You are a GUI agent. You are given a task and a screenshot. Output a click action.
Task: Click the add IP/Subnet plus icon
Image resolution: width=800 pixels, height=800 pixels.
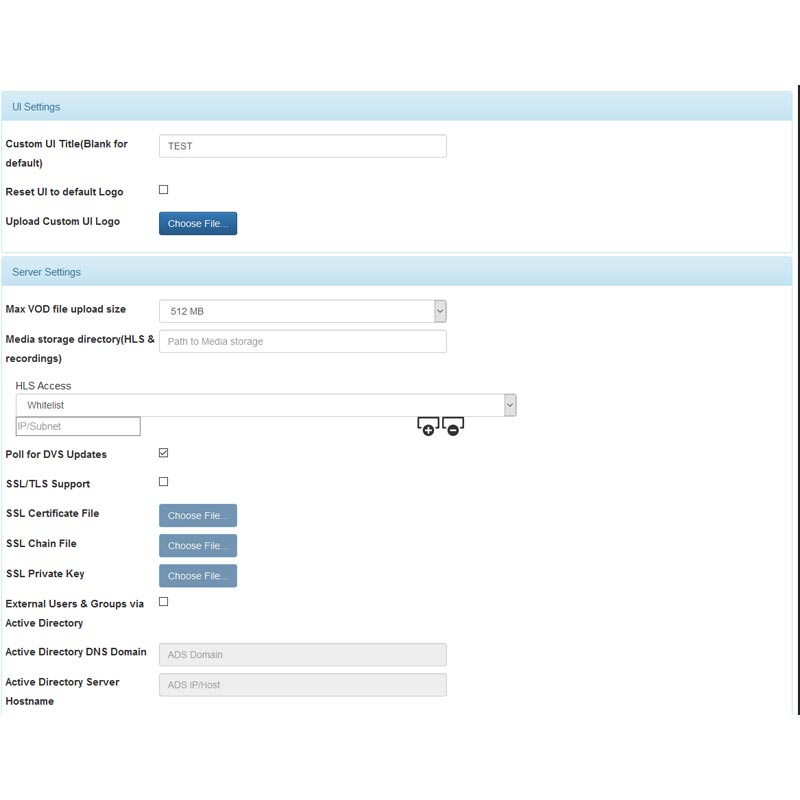(428, 428)
